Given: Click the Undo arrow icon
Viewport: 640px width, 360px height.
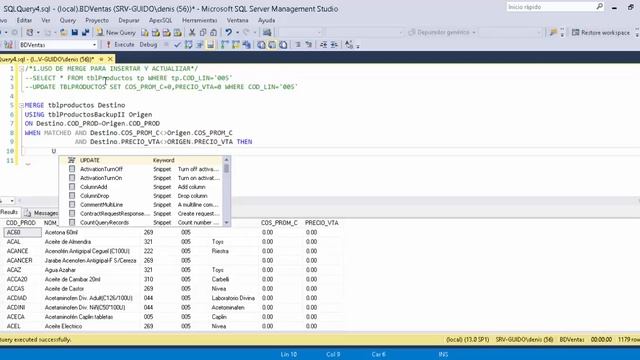Looking at the screenshot, I should coord(228,32).
